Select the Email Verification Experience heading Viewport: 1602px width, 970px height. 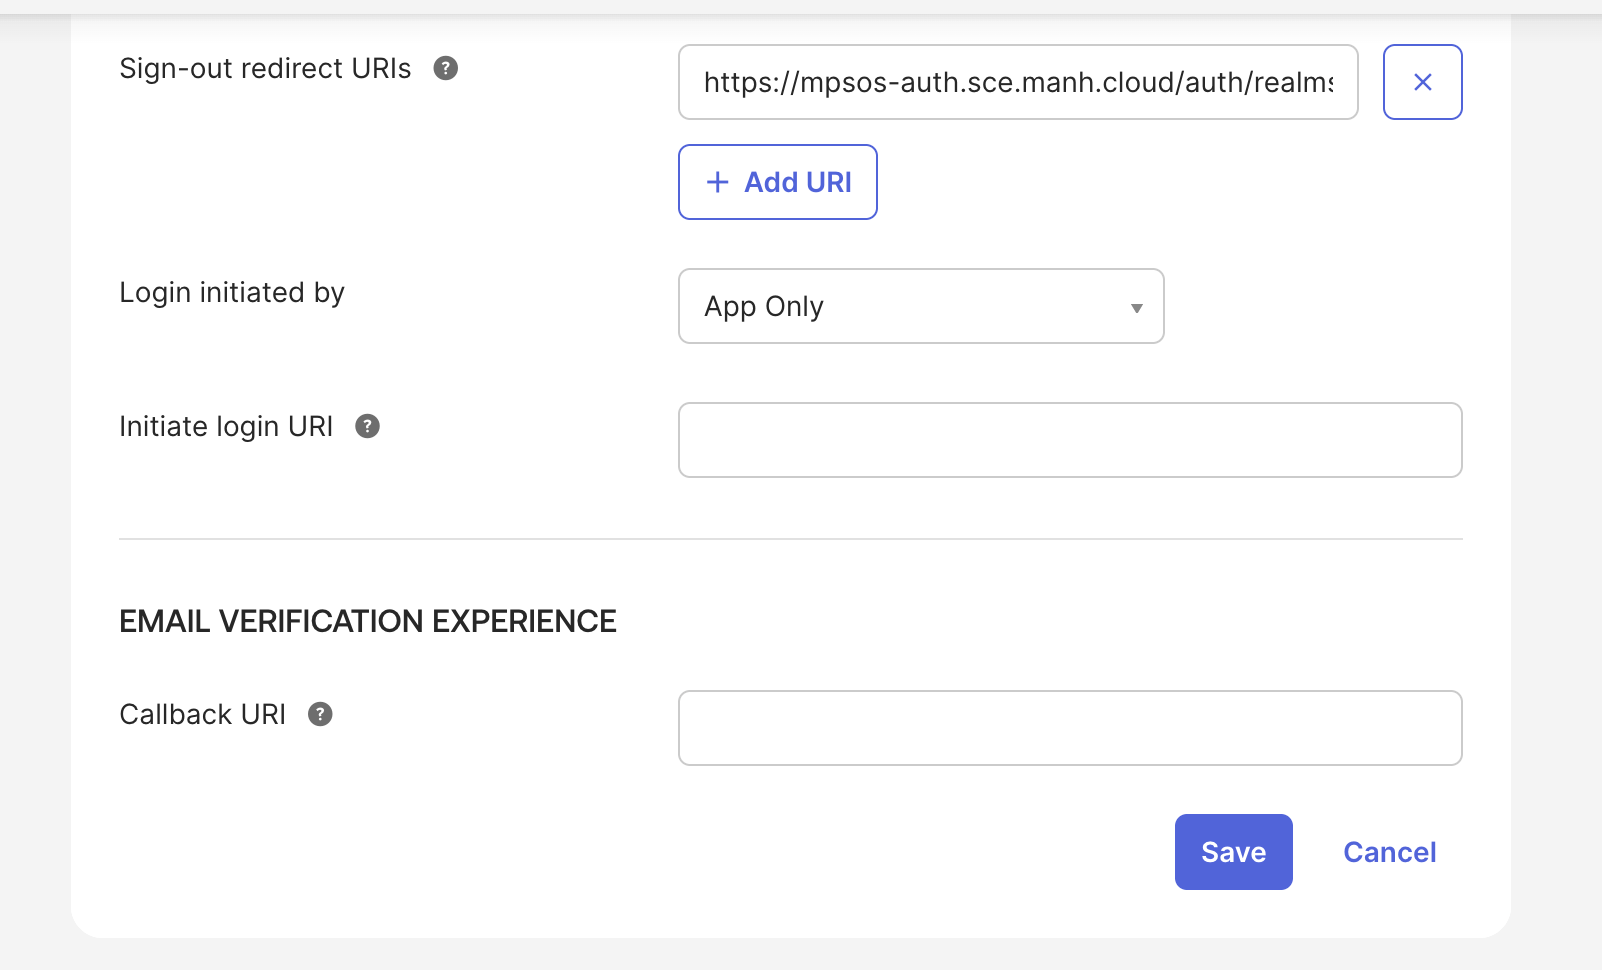368,621
